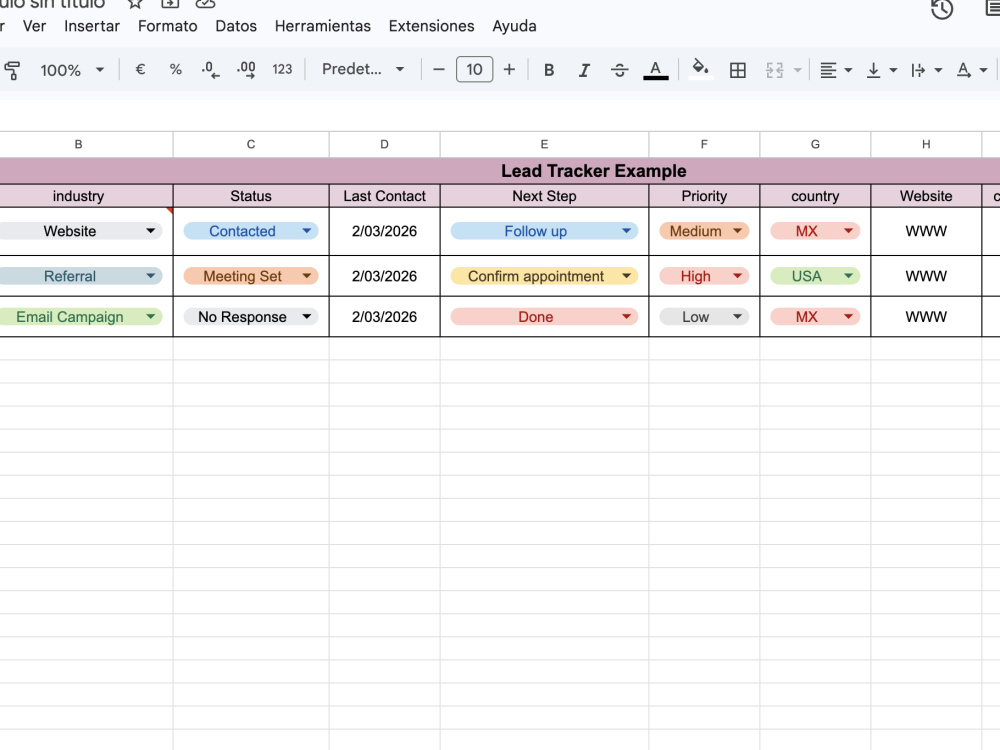This screenshot has width=1000, height=750.
Task: Click horizontal align icon
Action: 828,70
